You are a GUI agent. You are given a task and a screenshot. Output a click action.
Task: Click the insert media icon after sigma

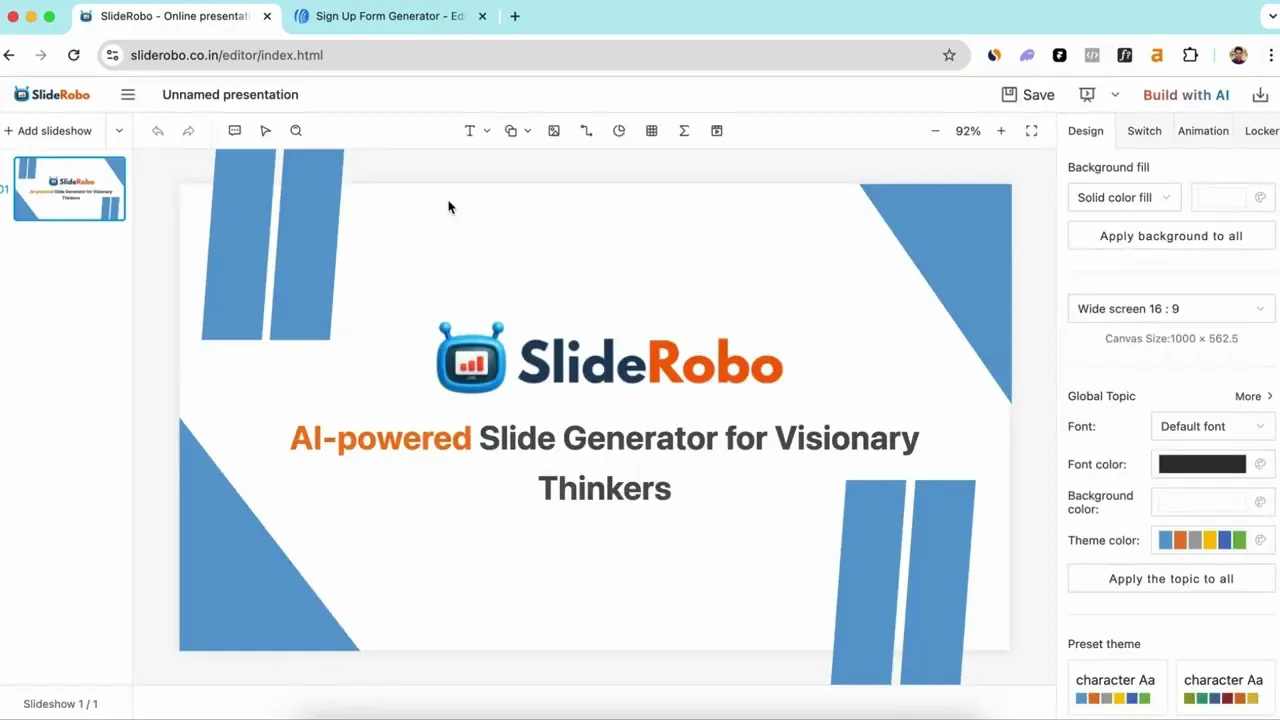(717, 131)
